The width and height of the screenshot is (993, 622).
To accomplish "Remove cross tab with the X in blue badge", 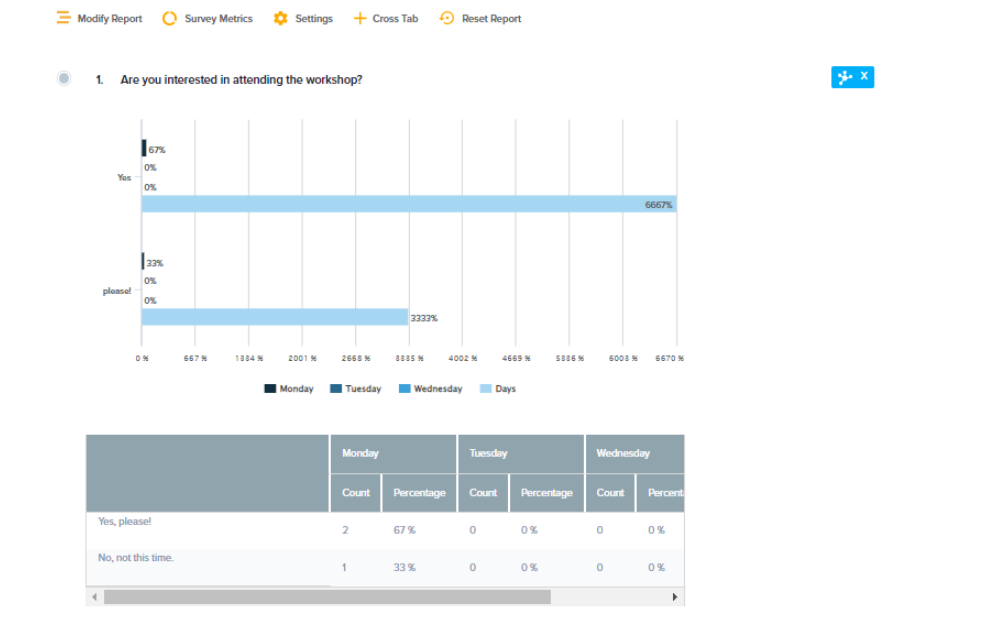I will (x=864, y=76).
